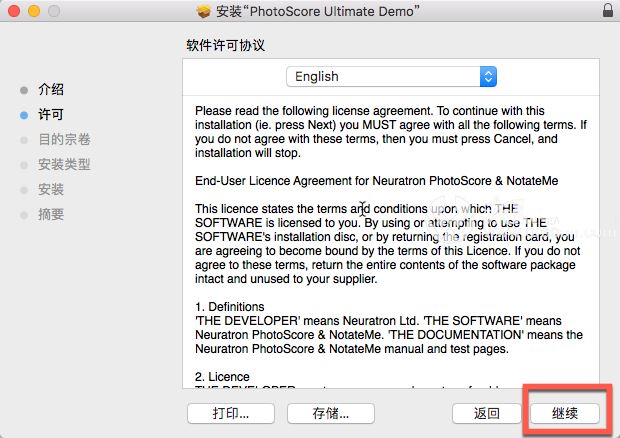Select the 介绍 step in sidebar
Image resolution: width=620 pixels, height=438 pixels.
point(51,89)
